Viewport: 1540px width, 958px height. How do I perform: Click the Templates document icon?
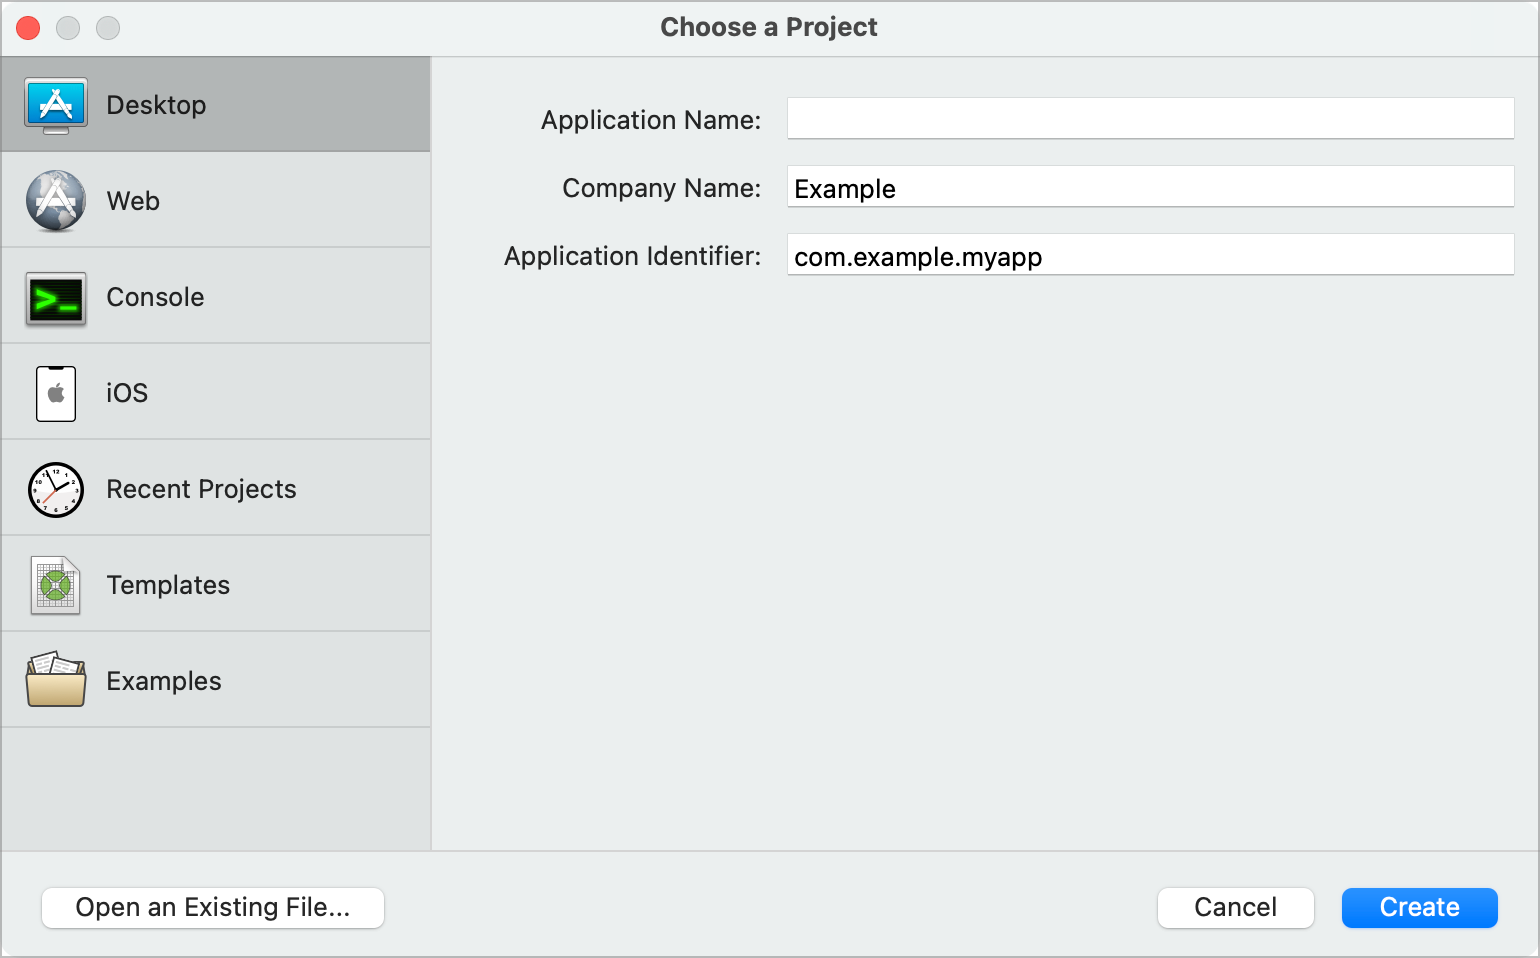[56, 585]
